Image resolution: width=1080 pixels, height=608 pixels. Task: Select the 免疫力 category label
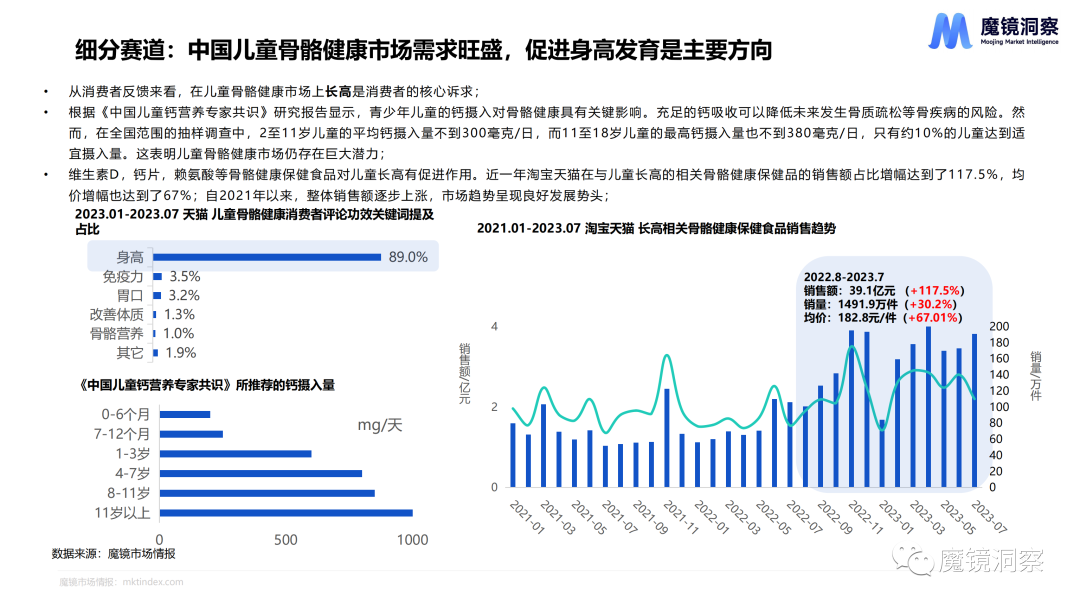123,276
